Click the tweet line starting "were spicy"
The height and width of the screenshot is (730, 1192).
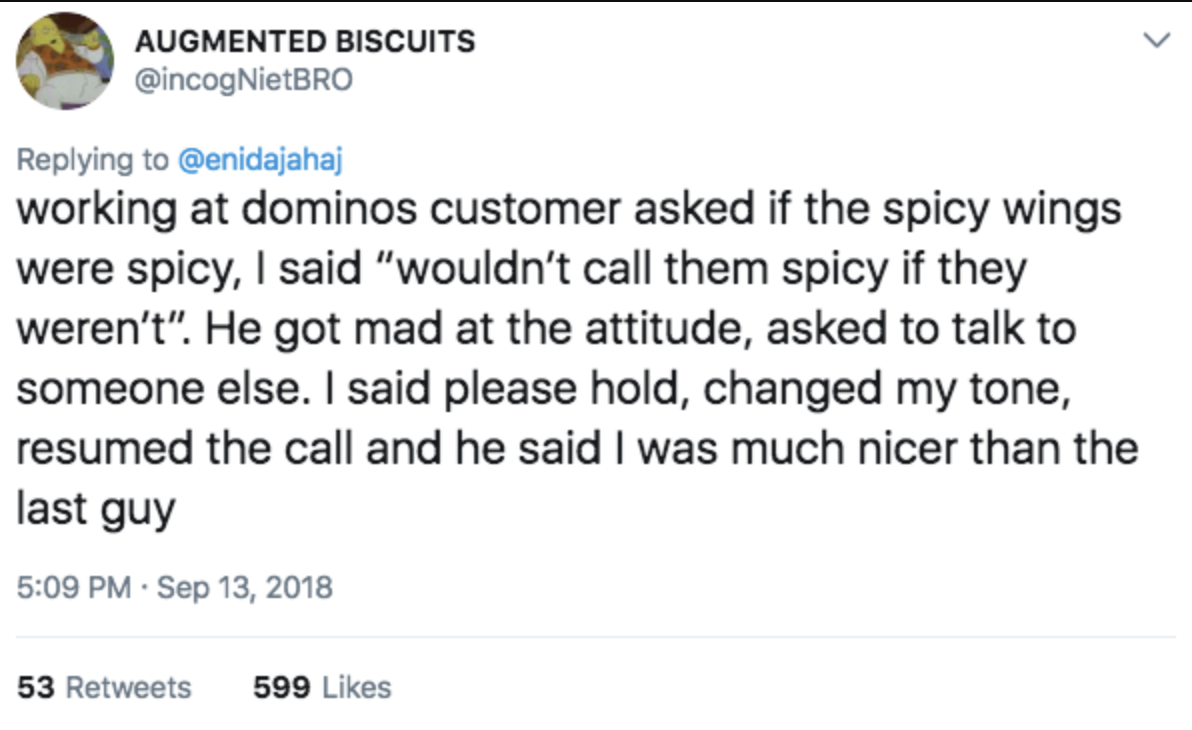pyautogui.click(x=522, y=269)
